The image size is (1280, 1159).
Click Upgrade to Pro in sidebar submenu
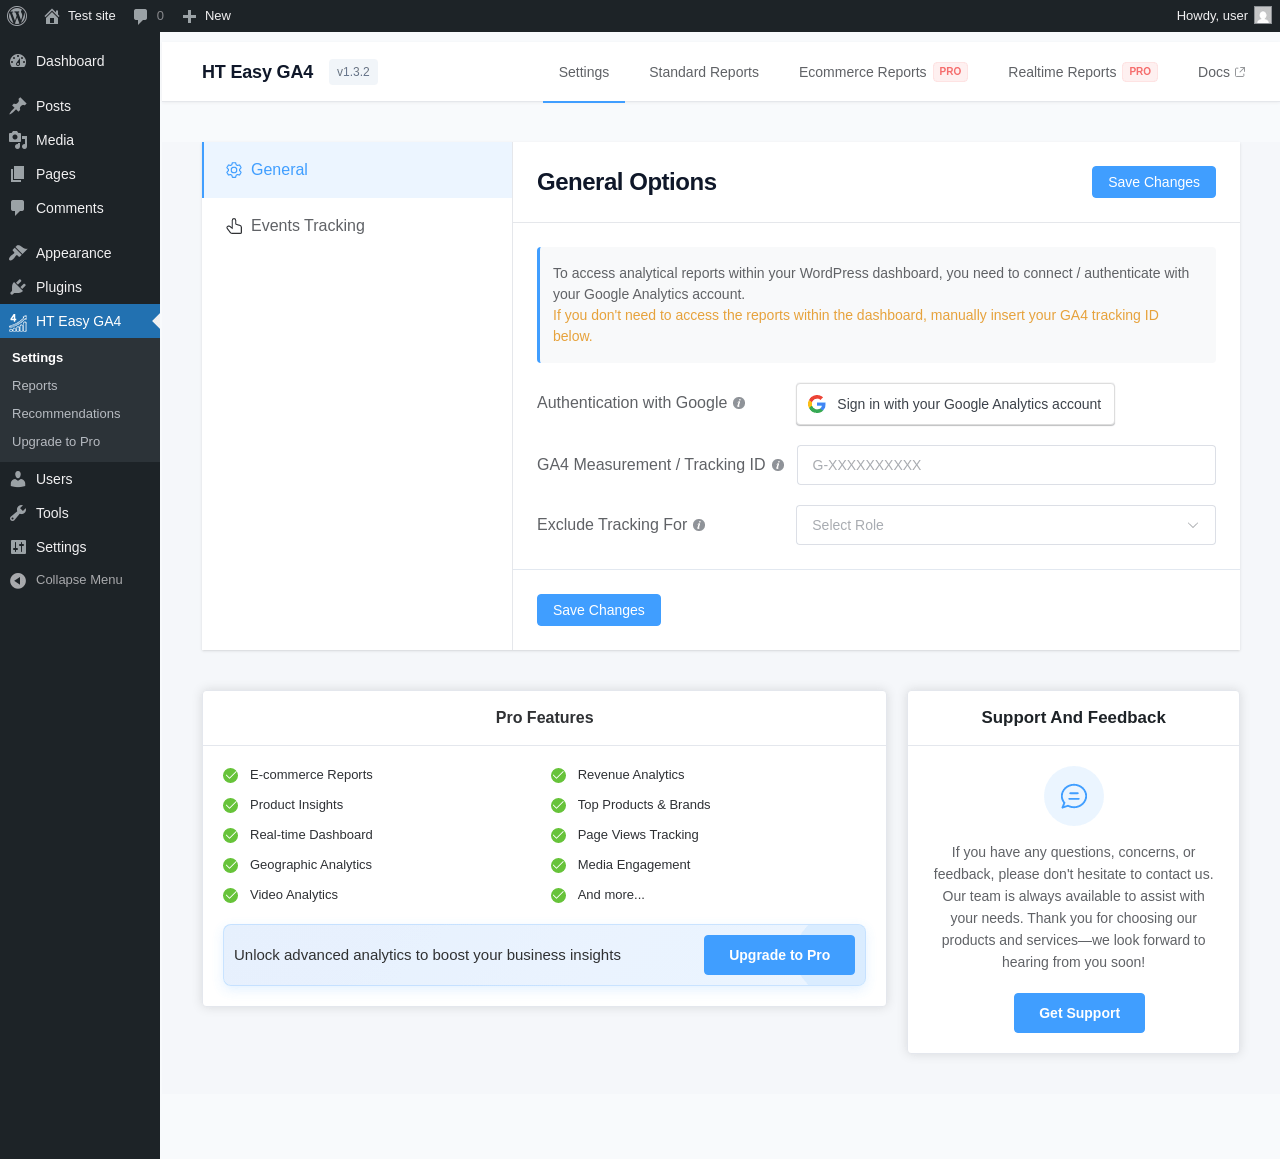click(56, 442)
